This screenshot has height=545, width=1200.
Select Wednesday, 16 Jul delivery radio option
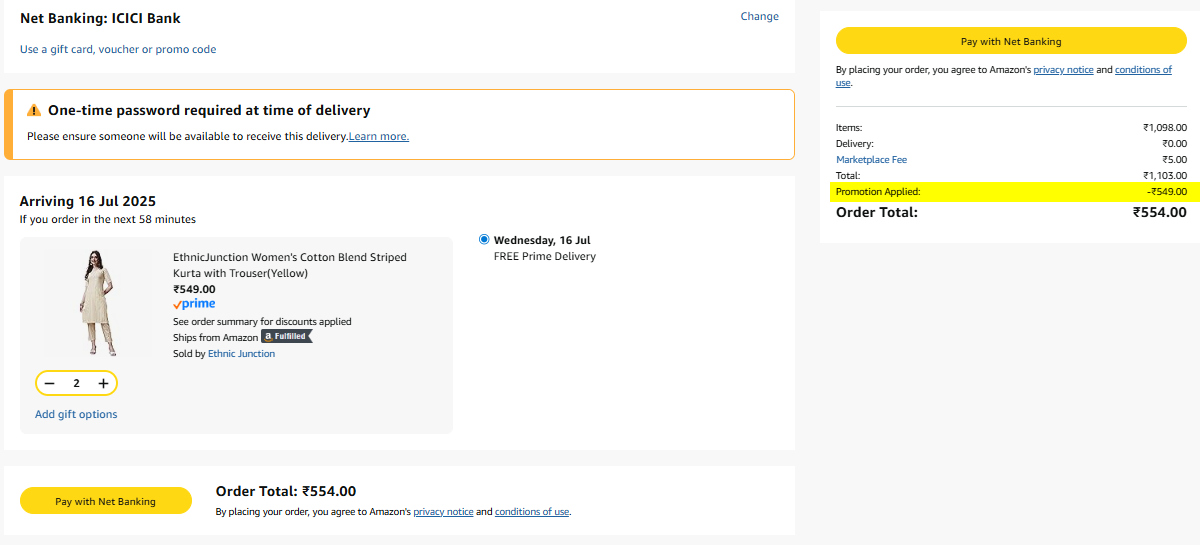[485, 240]
